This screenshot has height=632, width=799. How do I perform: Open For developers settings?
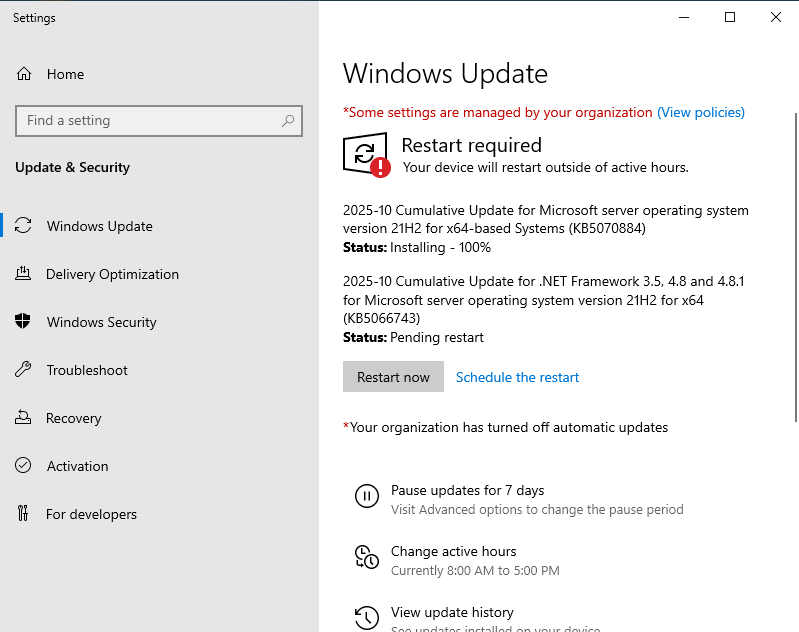click(x=91, y=514)
